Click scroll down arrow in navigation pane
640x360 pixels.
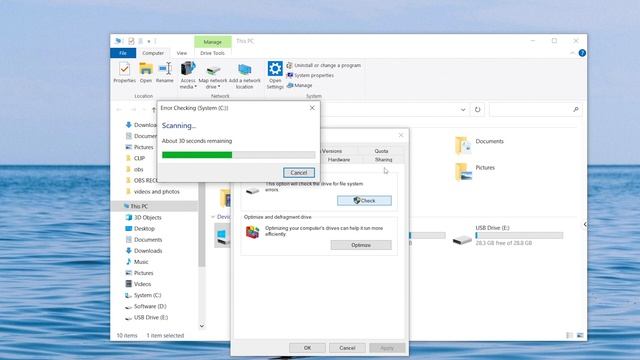point(202,326)
